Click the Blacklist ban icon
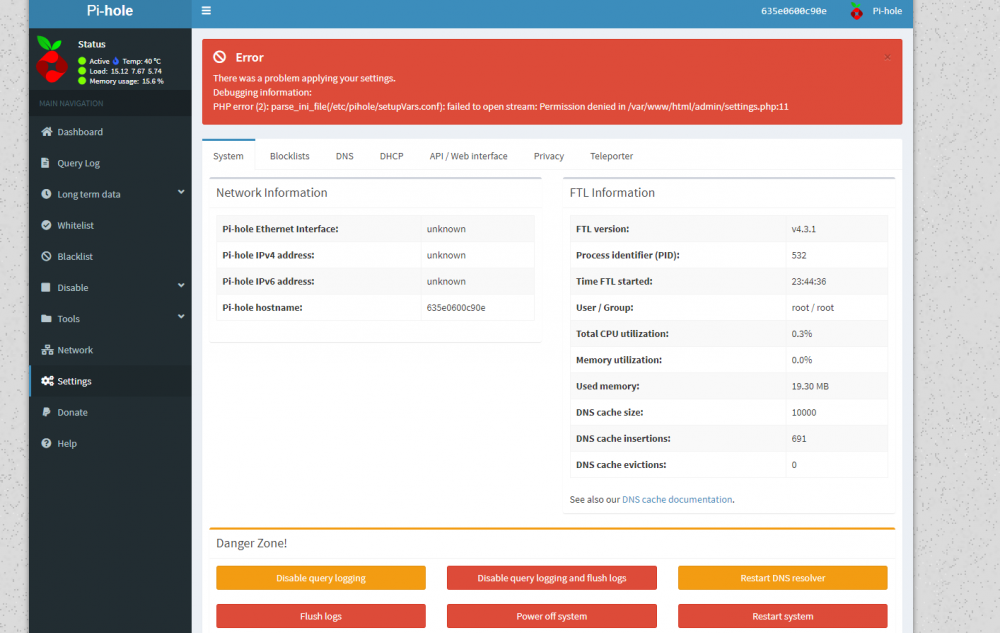Image resolution: width=1000 pixels, height=633 pixels. pos(46,256)
